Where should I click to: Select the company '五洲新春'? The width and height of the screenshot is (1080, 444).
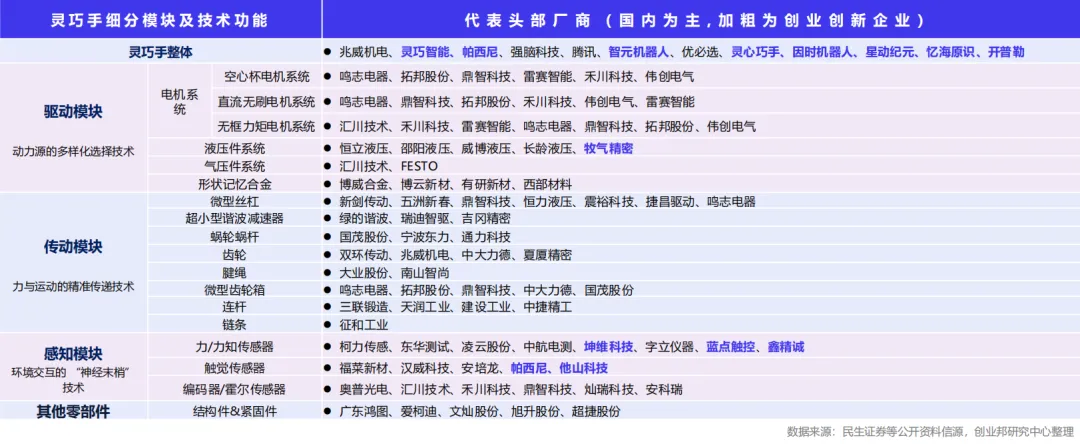point(425,202)
